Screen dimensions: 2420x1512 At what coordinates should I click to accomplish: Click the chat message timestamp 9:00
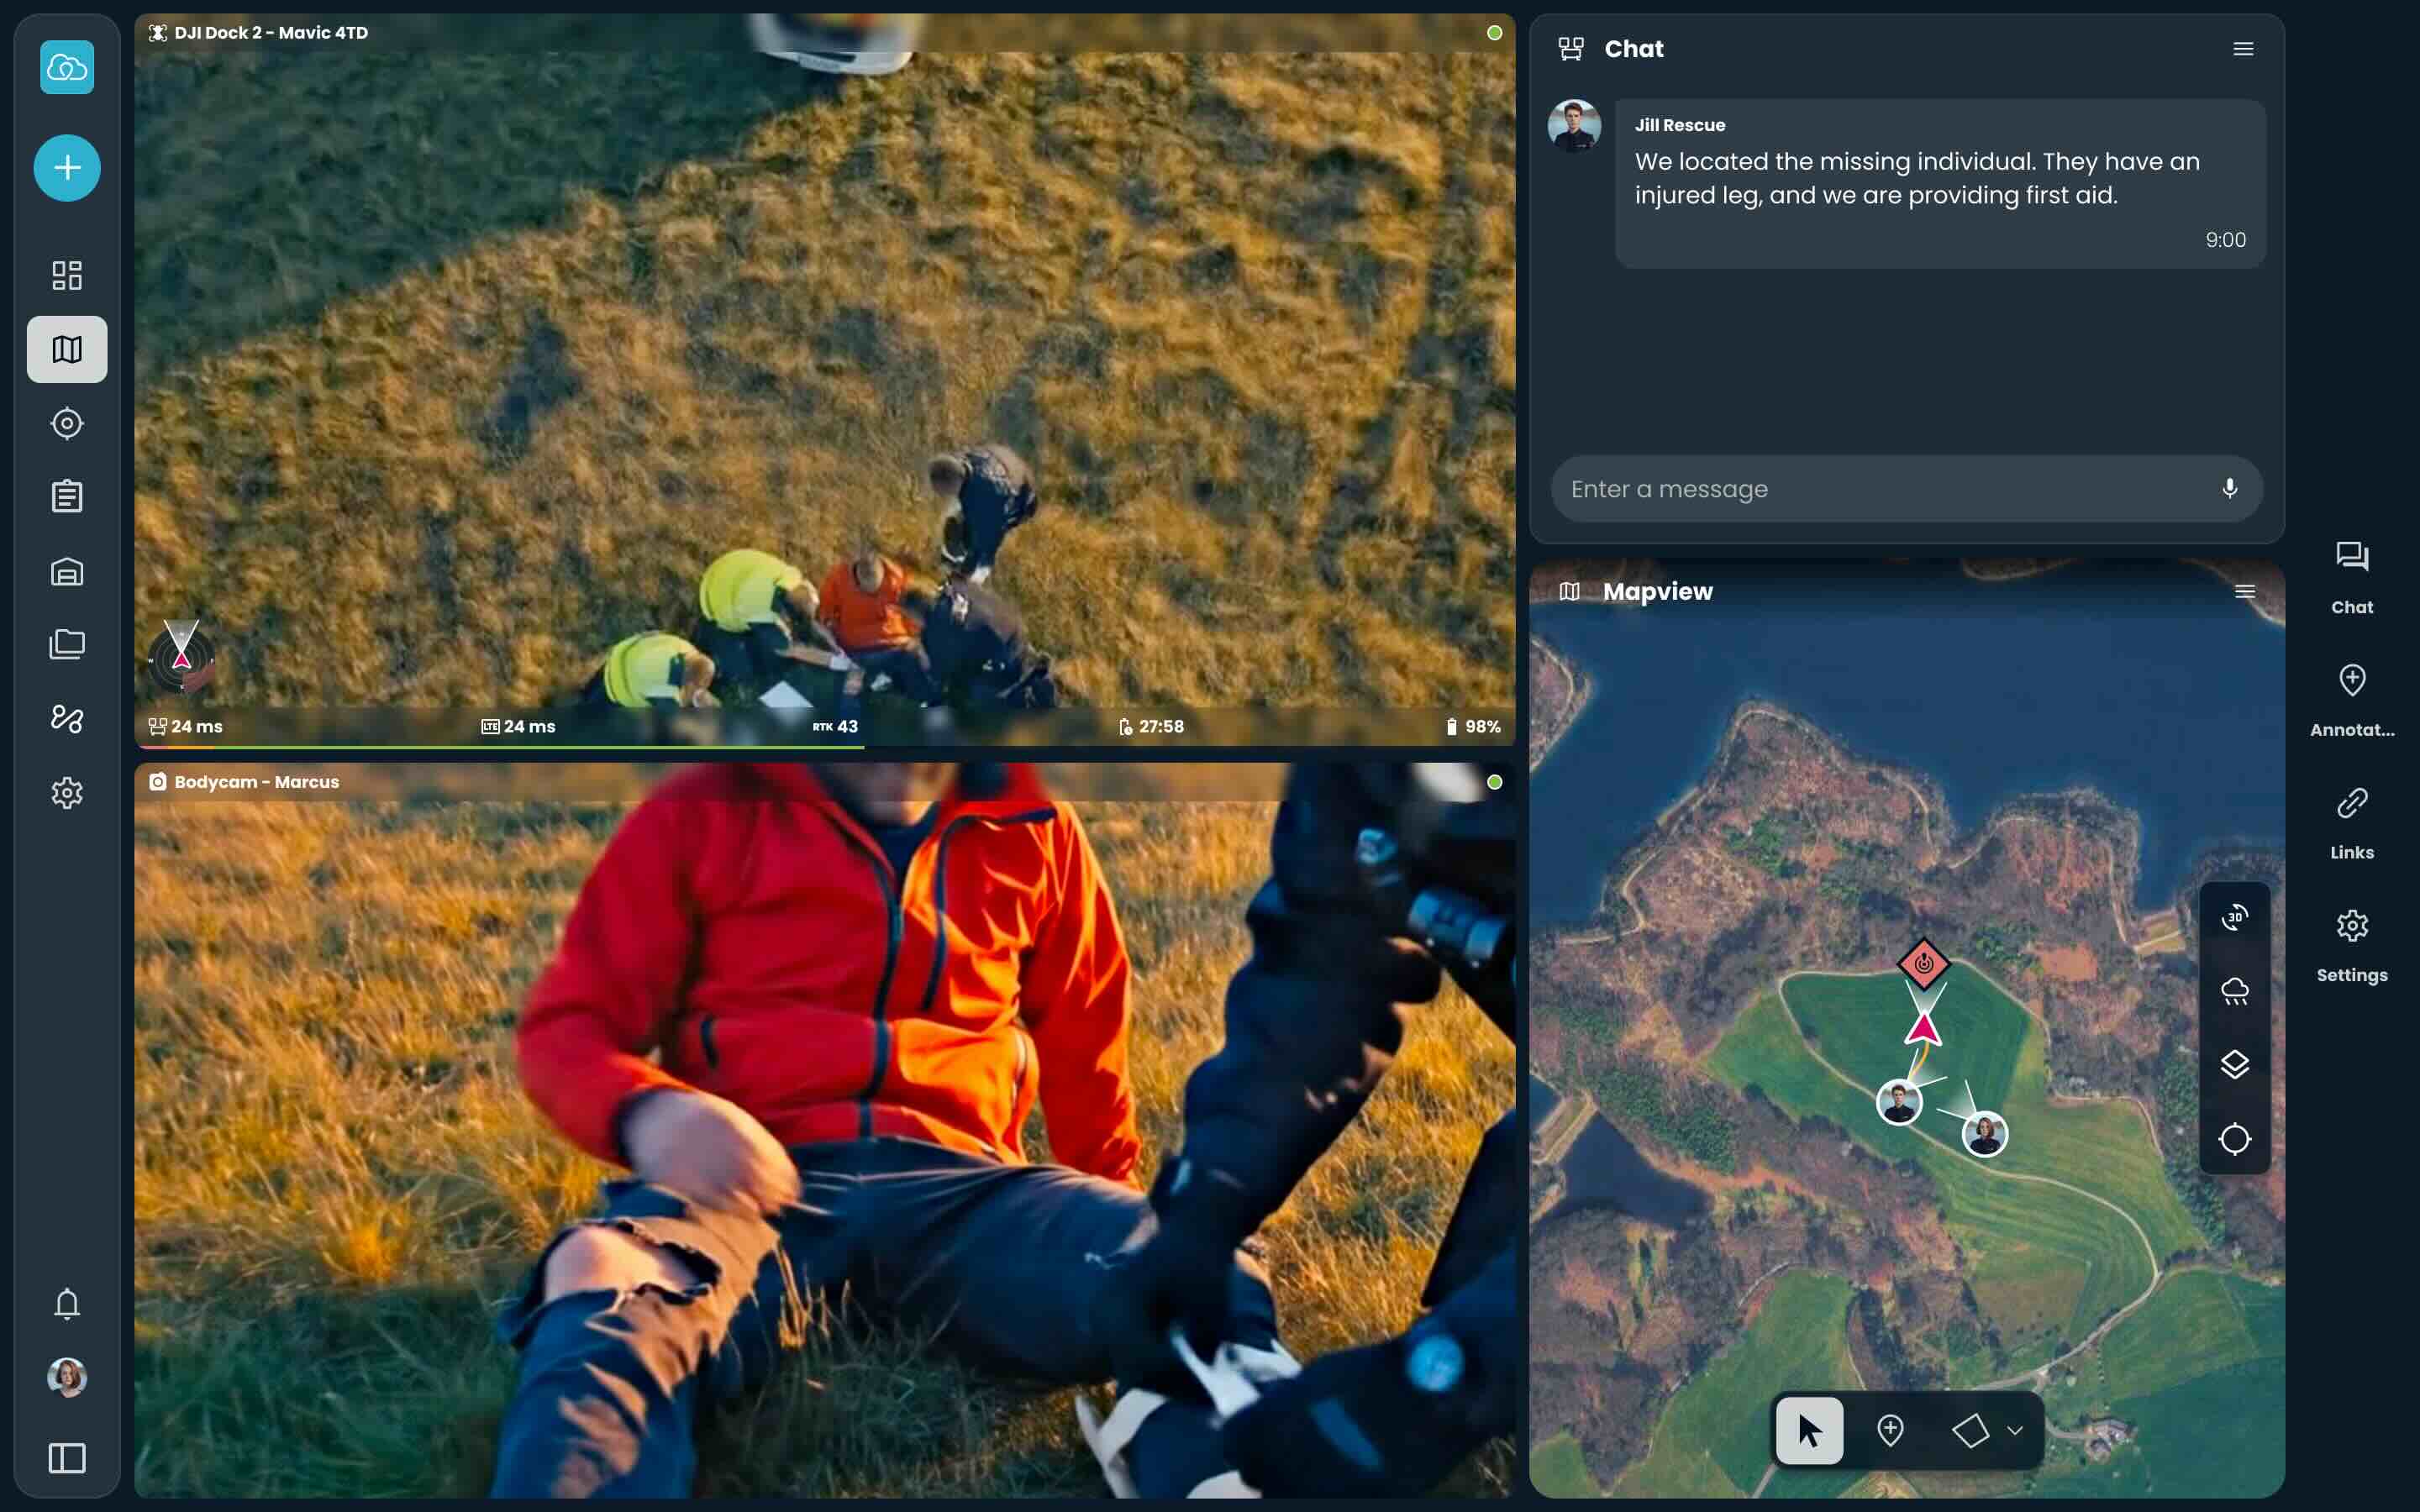coord(2225,240)
